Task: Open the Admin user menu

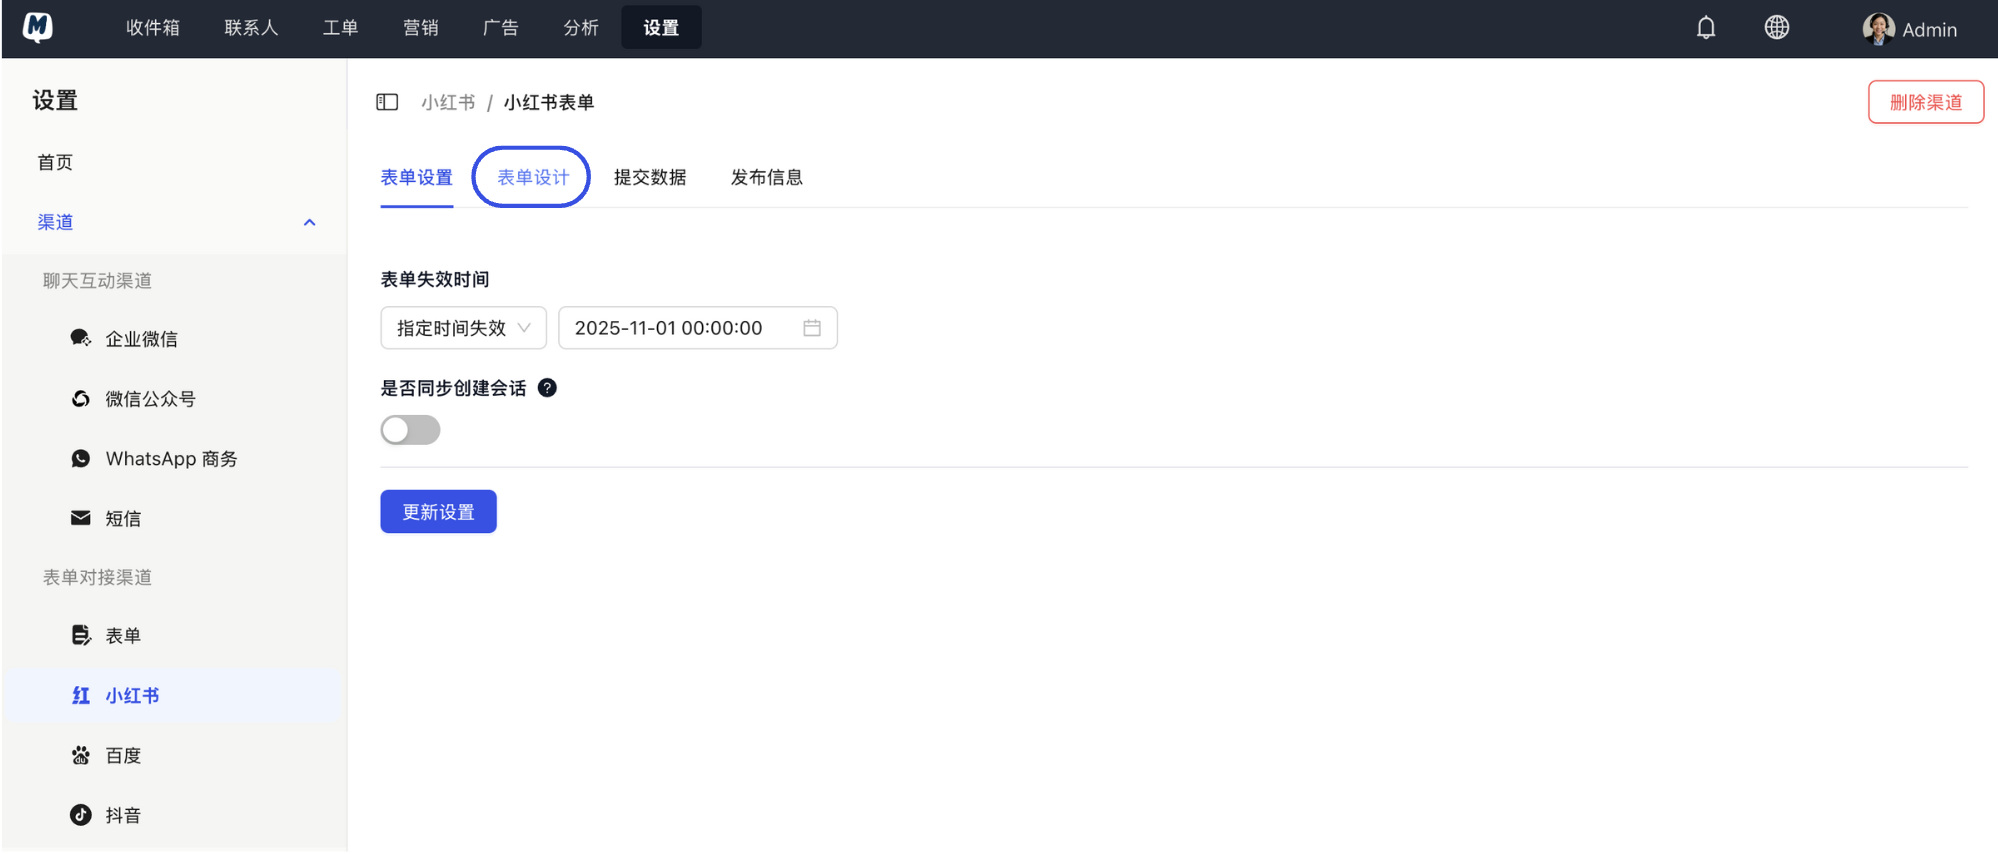Action: click(1909, 29)
